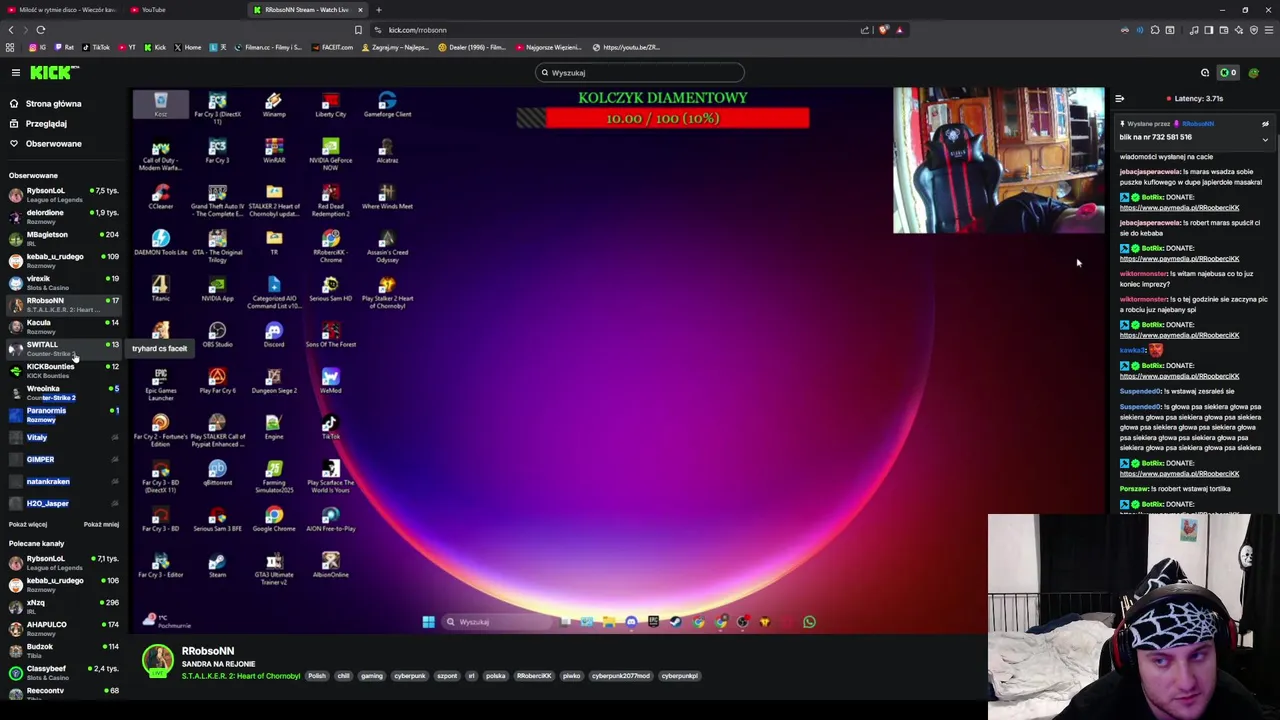Click the szpont stream tag
The height and width of the screenshot is (720, 1280).
click(x=447, y=676)
